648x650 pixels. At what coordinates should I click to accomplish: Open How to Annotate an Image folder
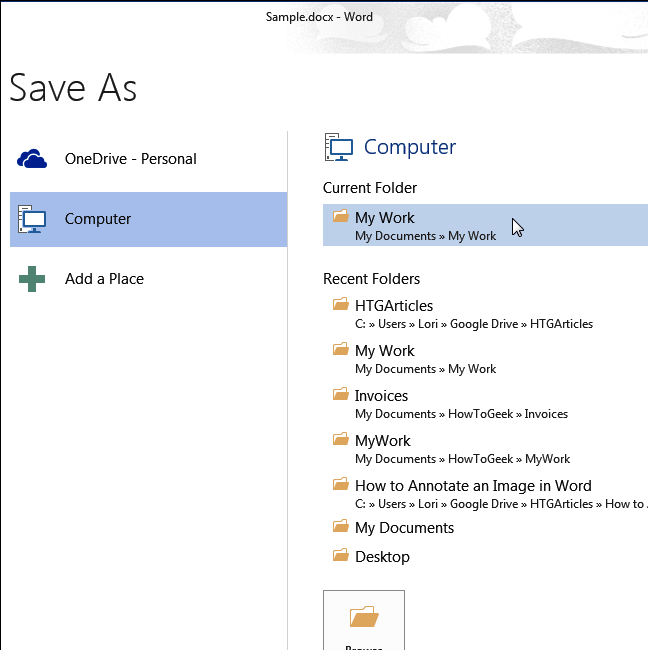point(485,494)
